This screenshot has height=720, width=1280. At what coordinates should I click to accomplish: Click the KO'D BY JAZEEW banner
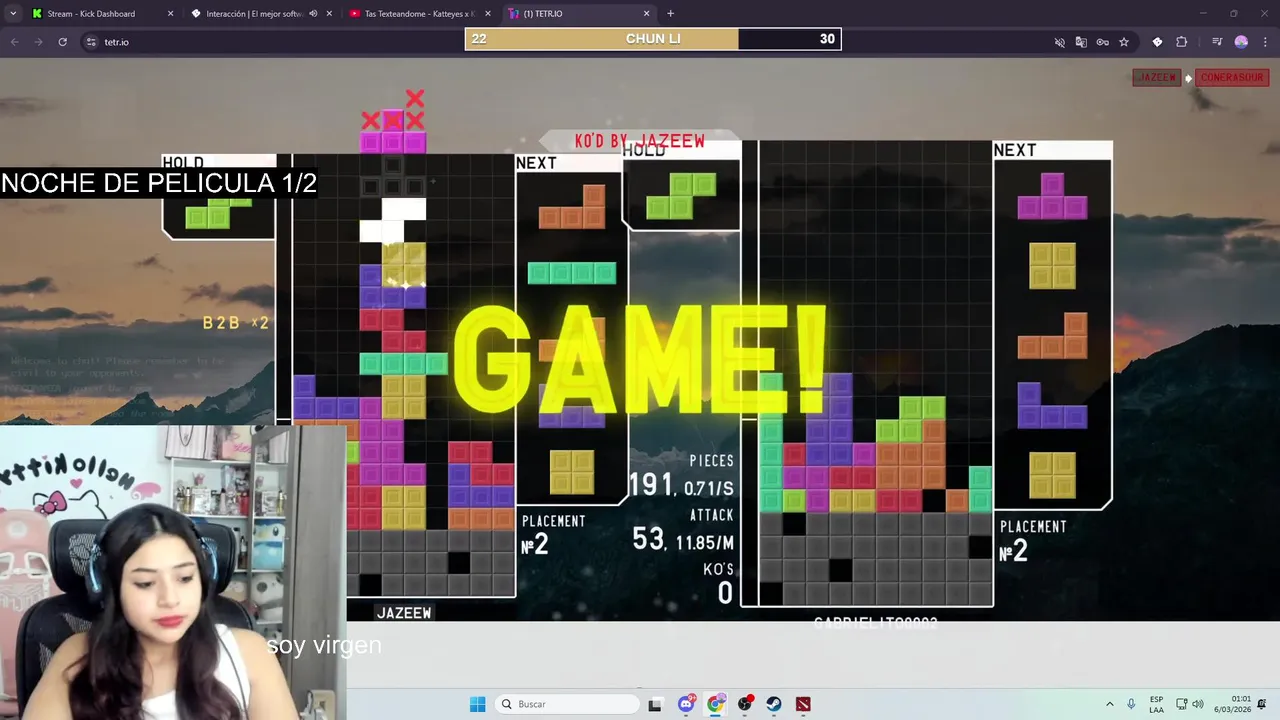[640, 141]
